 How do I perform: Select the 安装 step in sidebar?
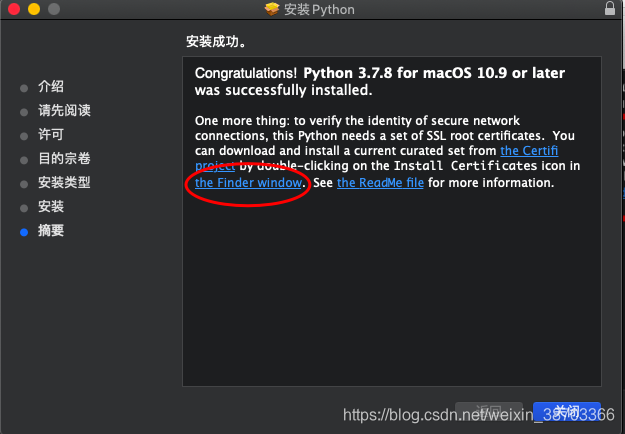coord(51,206)
